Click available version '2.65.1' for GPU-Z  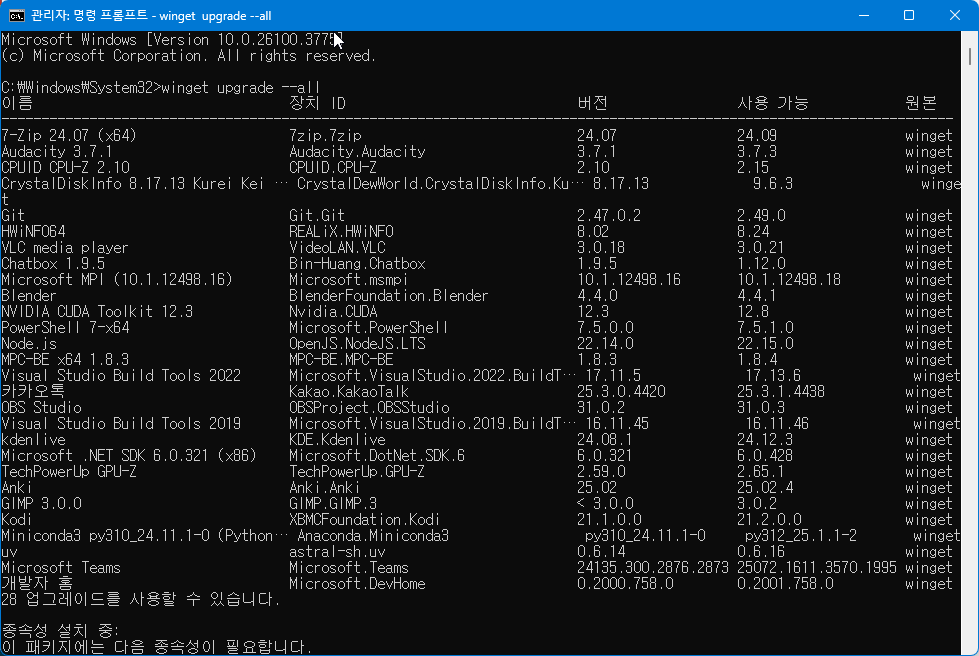[761, 472]
